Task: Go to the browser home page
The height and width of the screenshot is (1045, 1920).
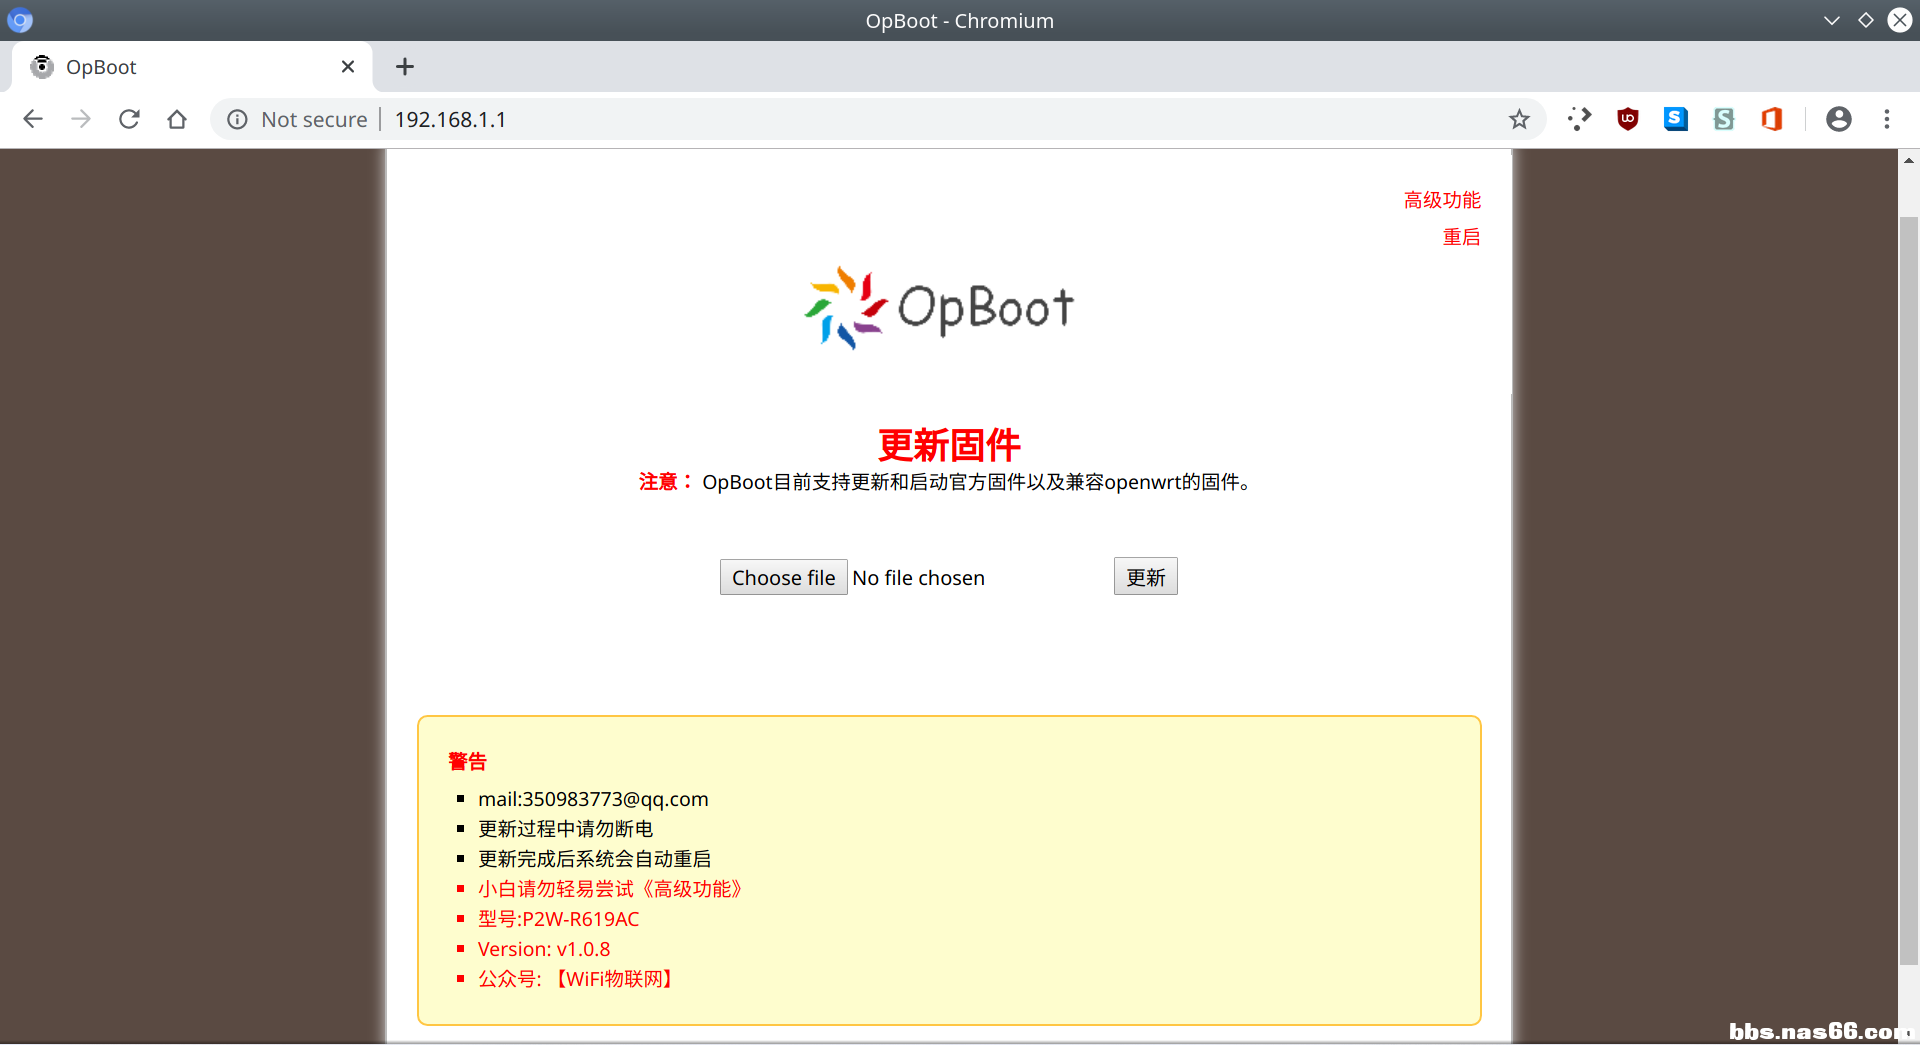Action: [x=177, y=119]
